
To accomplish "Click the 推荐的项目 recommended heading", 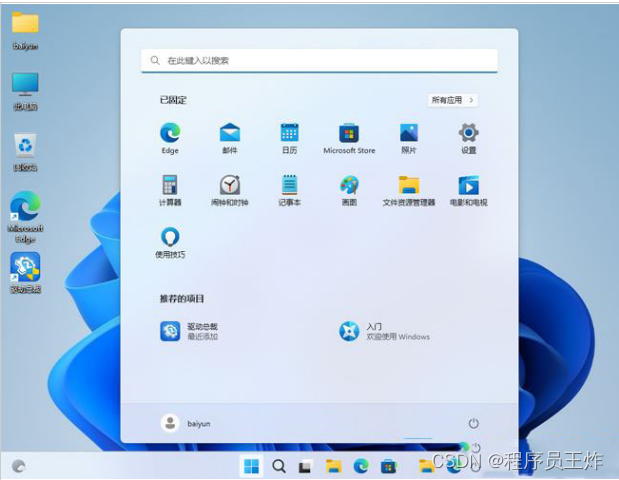I will point(182,299).
